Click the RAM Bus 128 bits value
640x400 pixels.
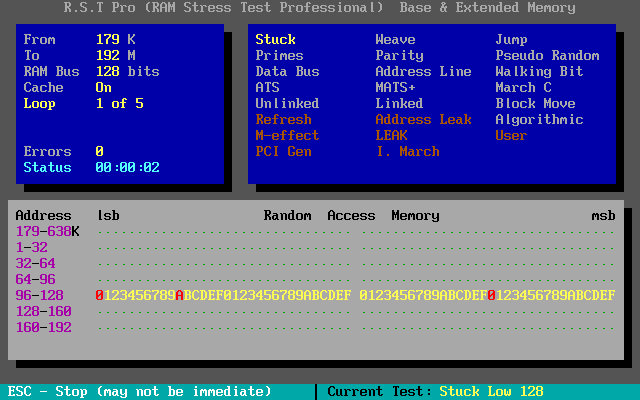coord(127,71)
